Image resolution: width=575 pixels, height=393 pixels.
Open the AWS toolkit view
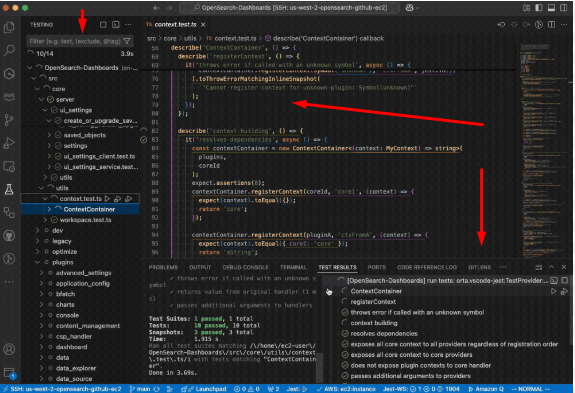tap(9, 96)
